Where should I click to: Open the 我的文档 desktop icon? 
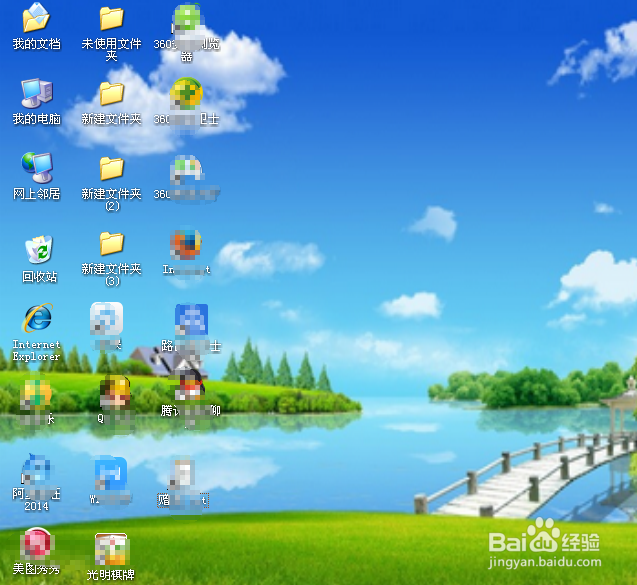36,26
